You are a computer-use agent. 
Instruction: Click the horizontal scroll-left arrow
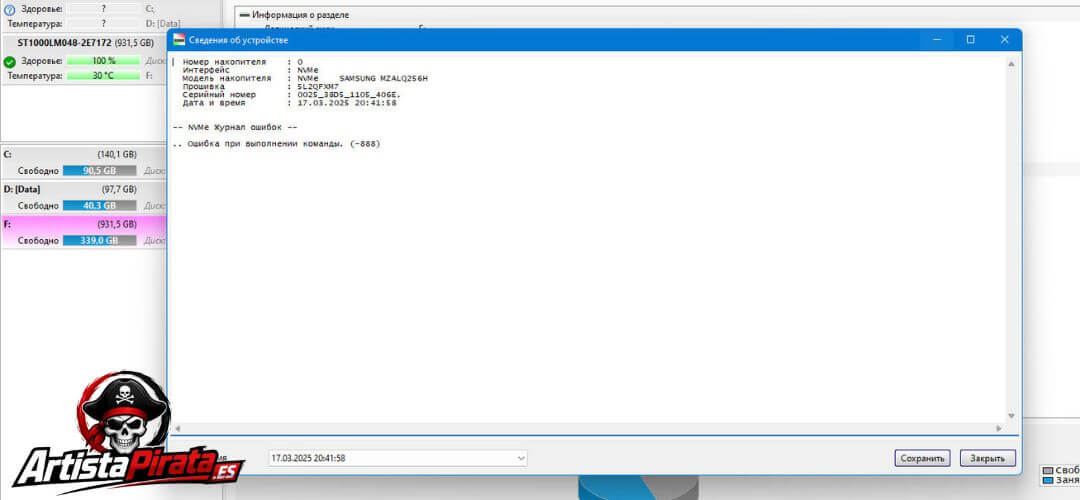[x=176, y=428]
